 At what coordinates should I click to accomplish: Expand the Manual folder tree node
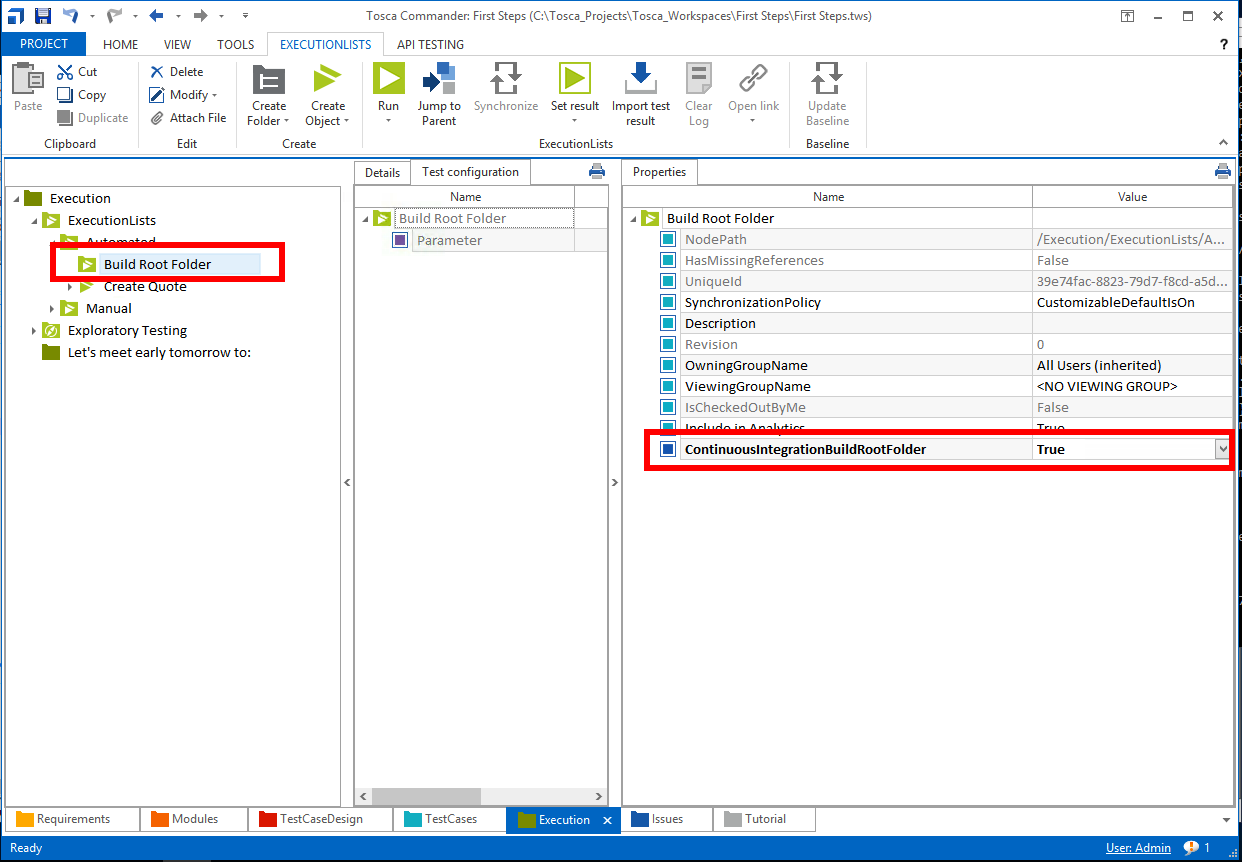(x=52, y=309)
